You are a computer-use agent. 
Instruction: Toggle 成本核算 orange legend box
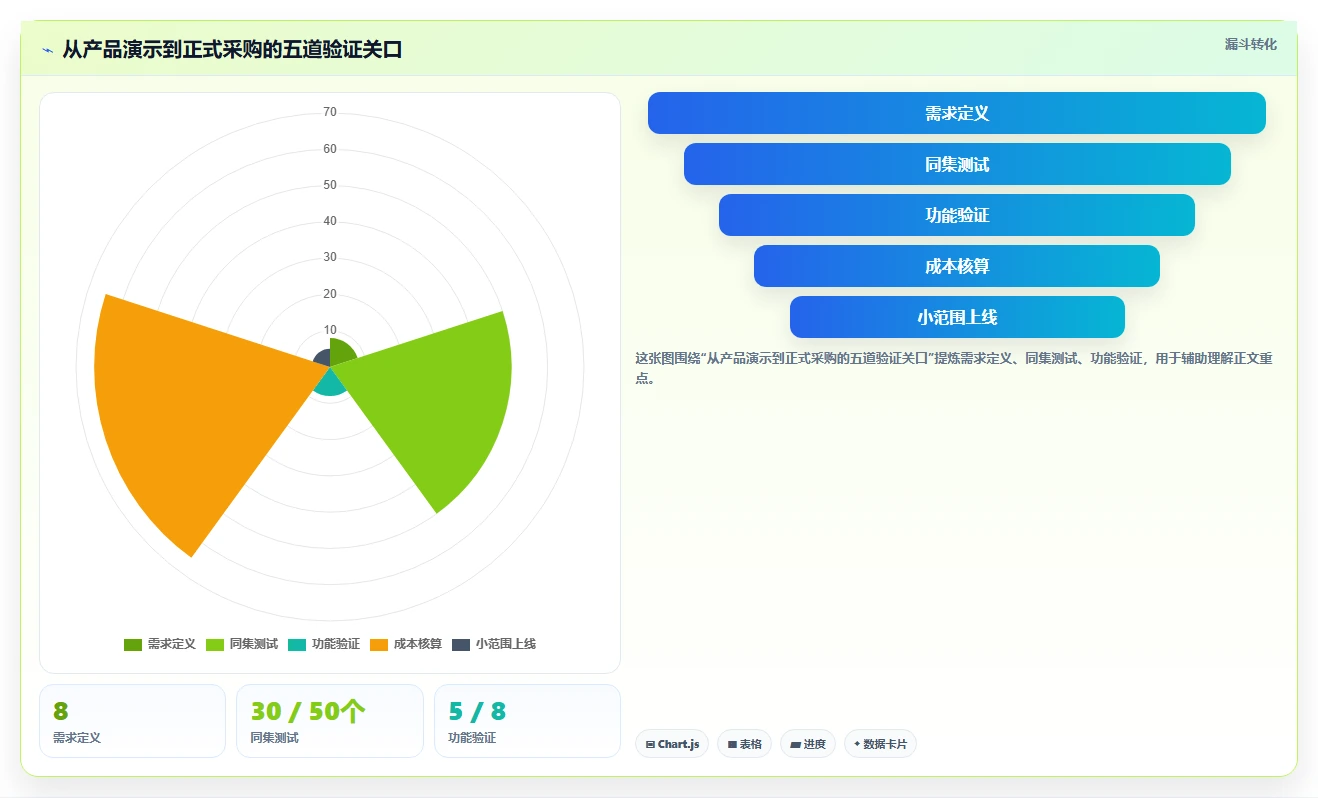click(379, 645)
